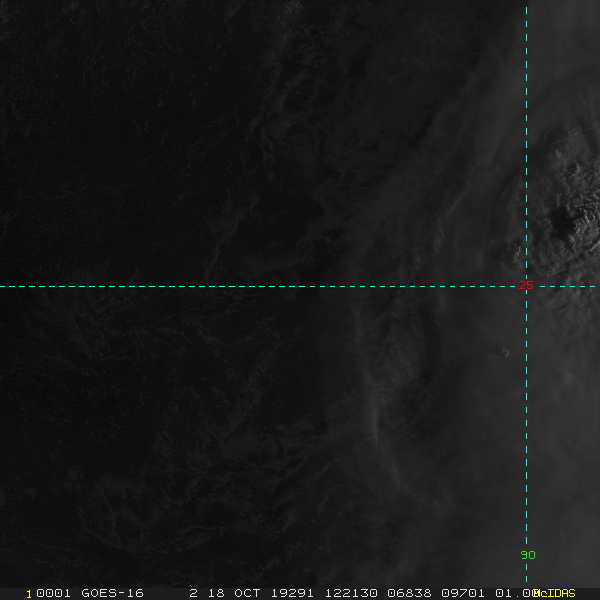The height and width of the screenshot is (600, 600).
Task: Select the GOES-16 satellite name text
Action: pyautogui.click(x=112, y=593)
